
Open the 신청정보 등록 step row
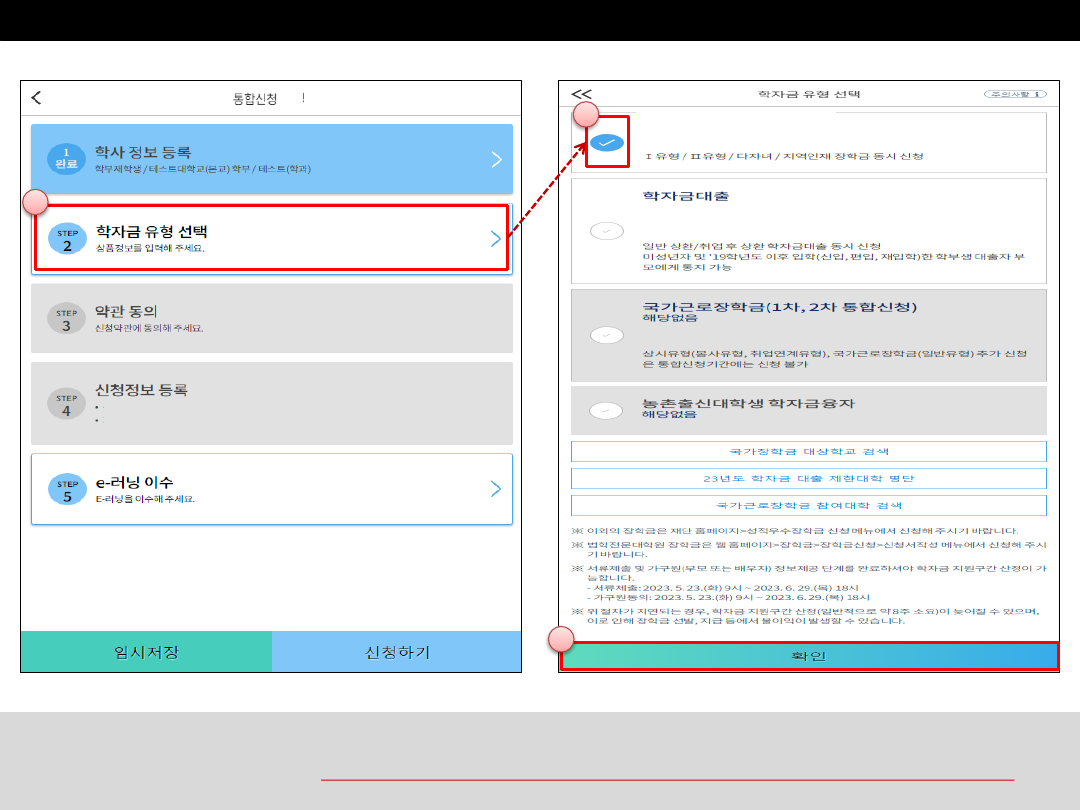tap(271, 403)
